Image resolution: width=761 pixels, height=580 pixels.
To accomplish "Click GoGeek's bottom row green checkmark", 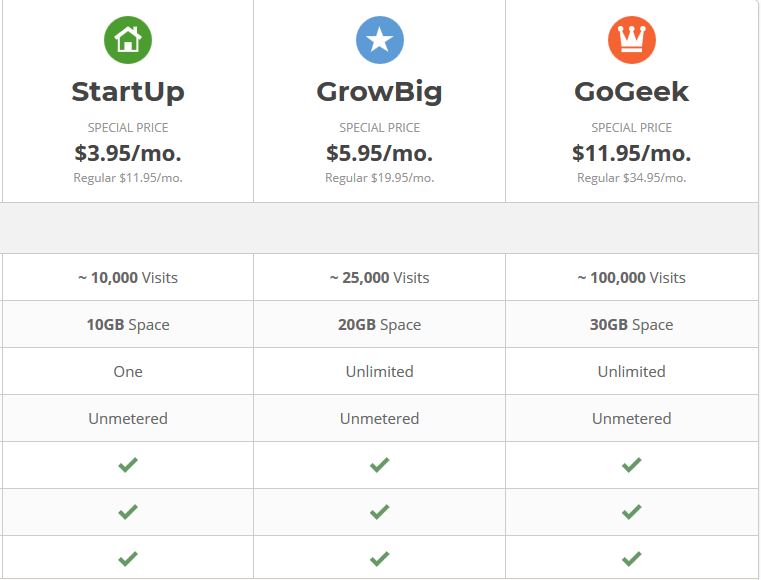I will point(631,559).
